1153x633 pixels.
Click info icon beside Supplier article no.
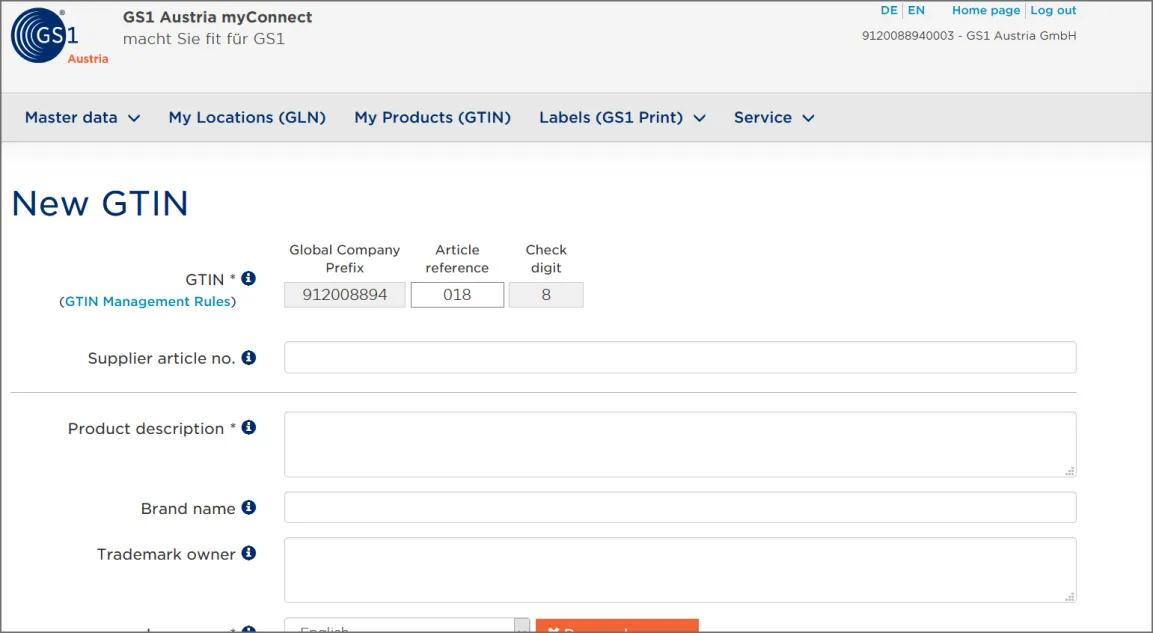[249, 358]
